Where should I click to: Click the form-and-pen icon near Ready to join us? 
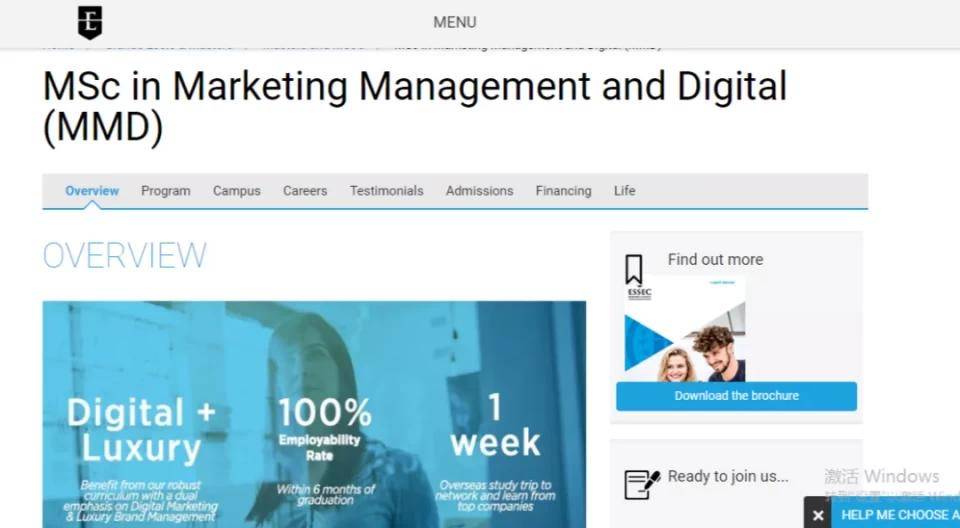click(x=642, y=485)
